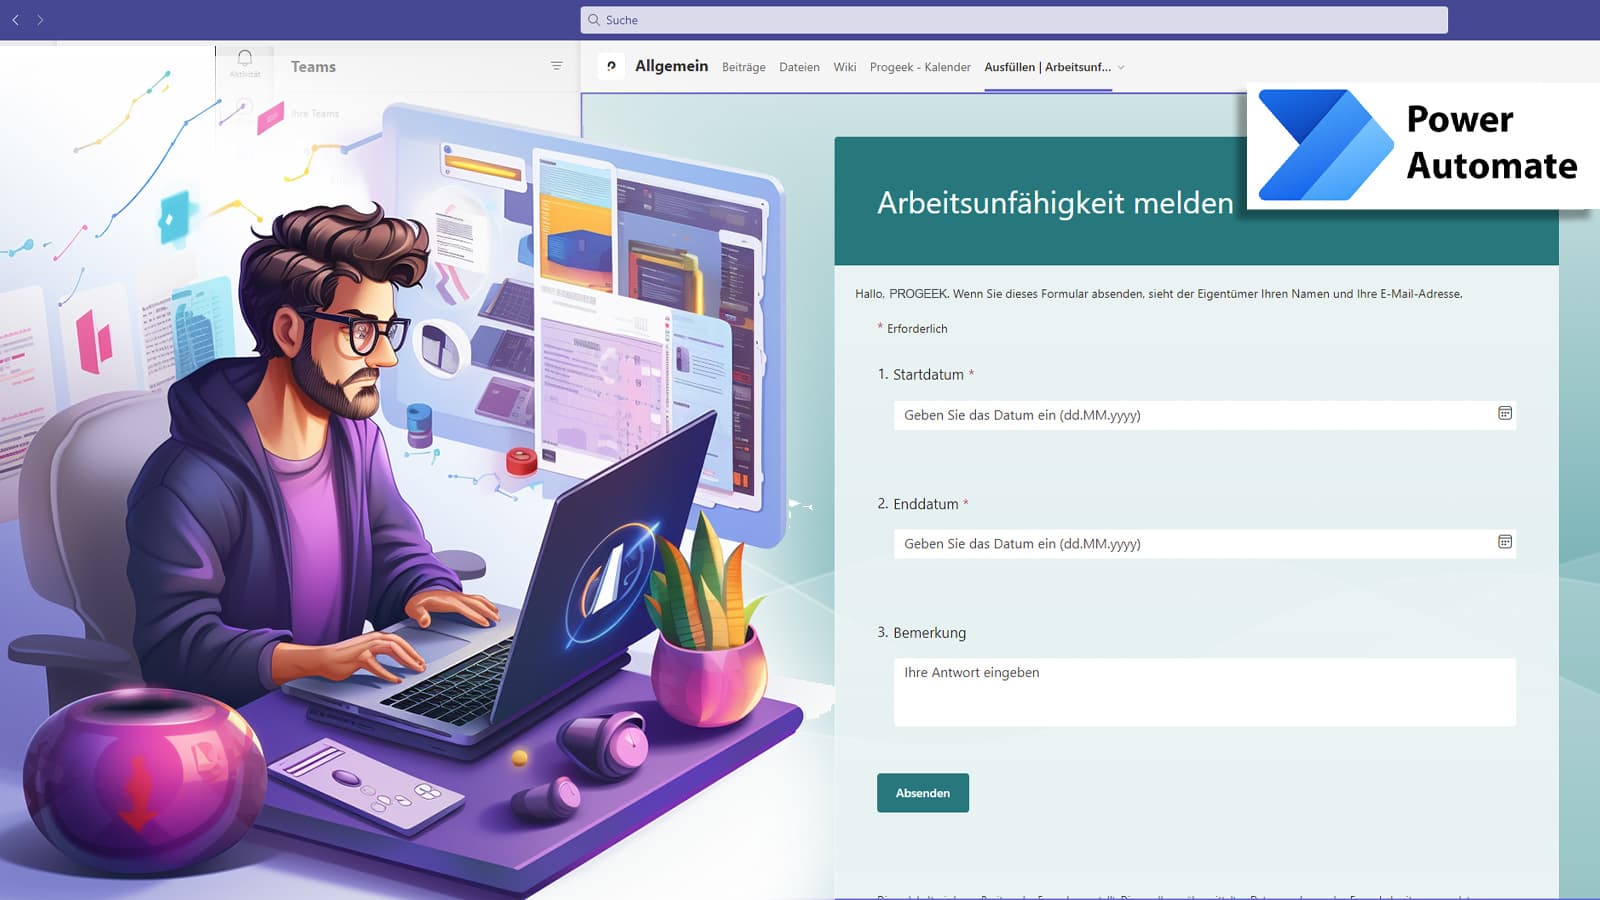The height and width of the screenshot is (900, 1600).
Task: Click the Bemerkung answer text box
Action: (1205, 692)
